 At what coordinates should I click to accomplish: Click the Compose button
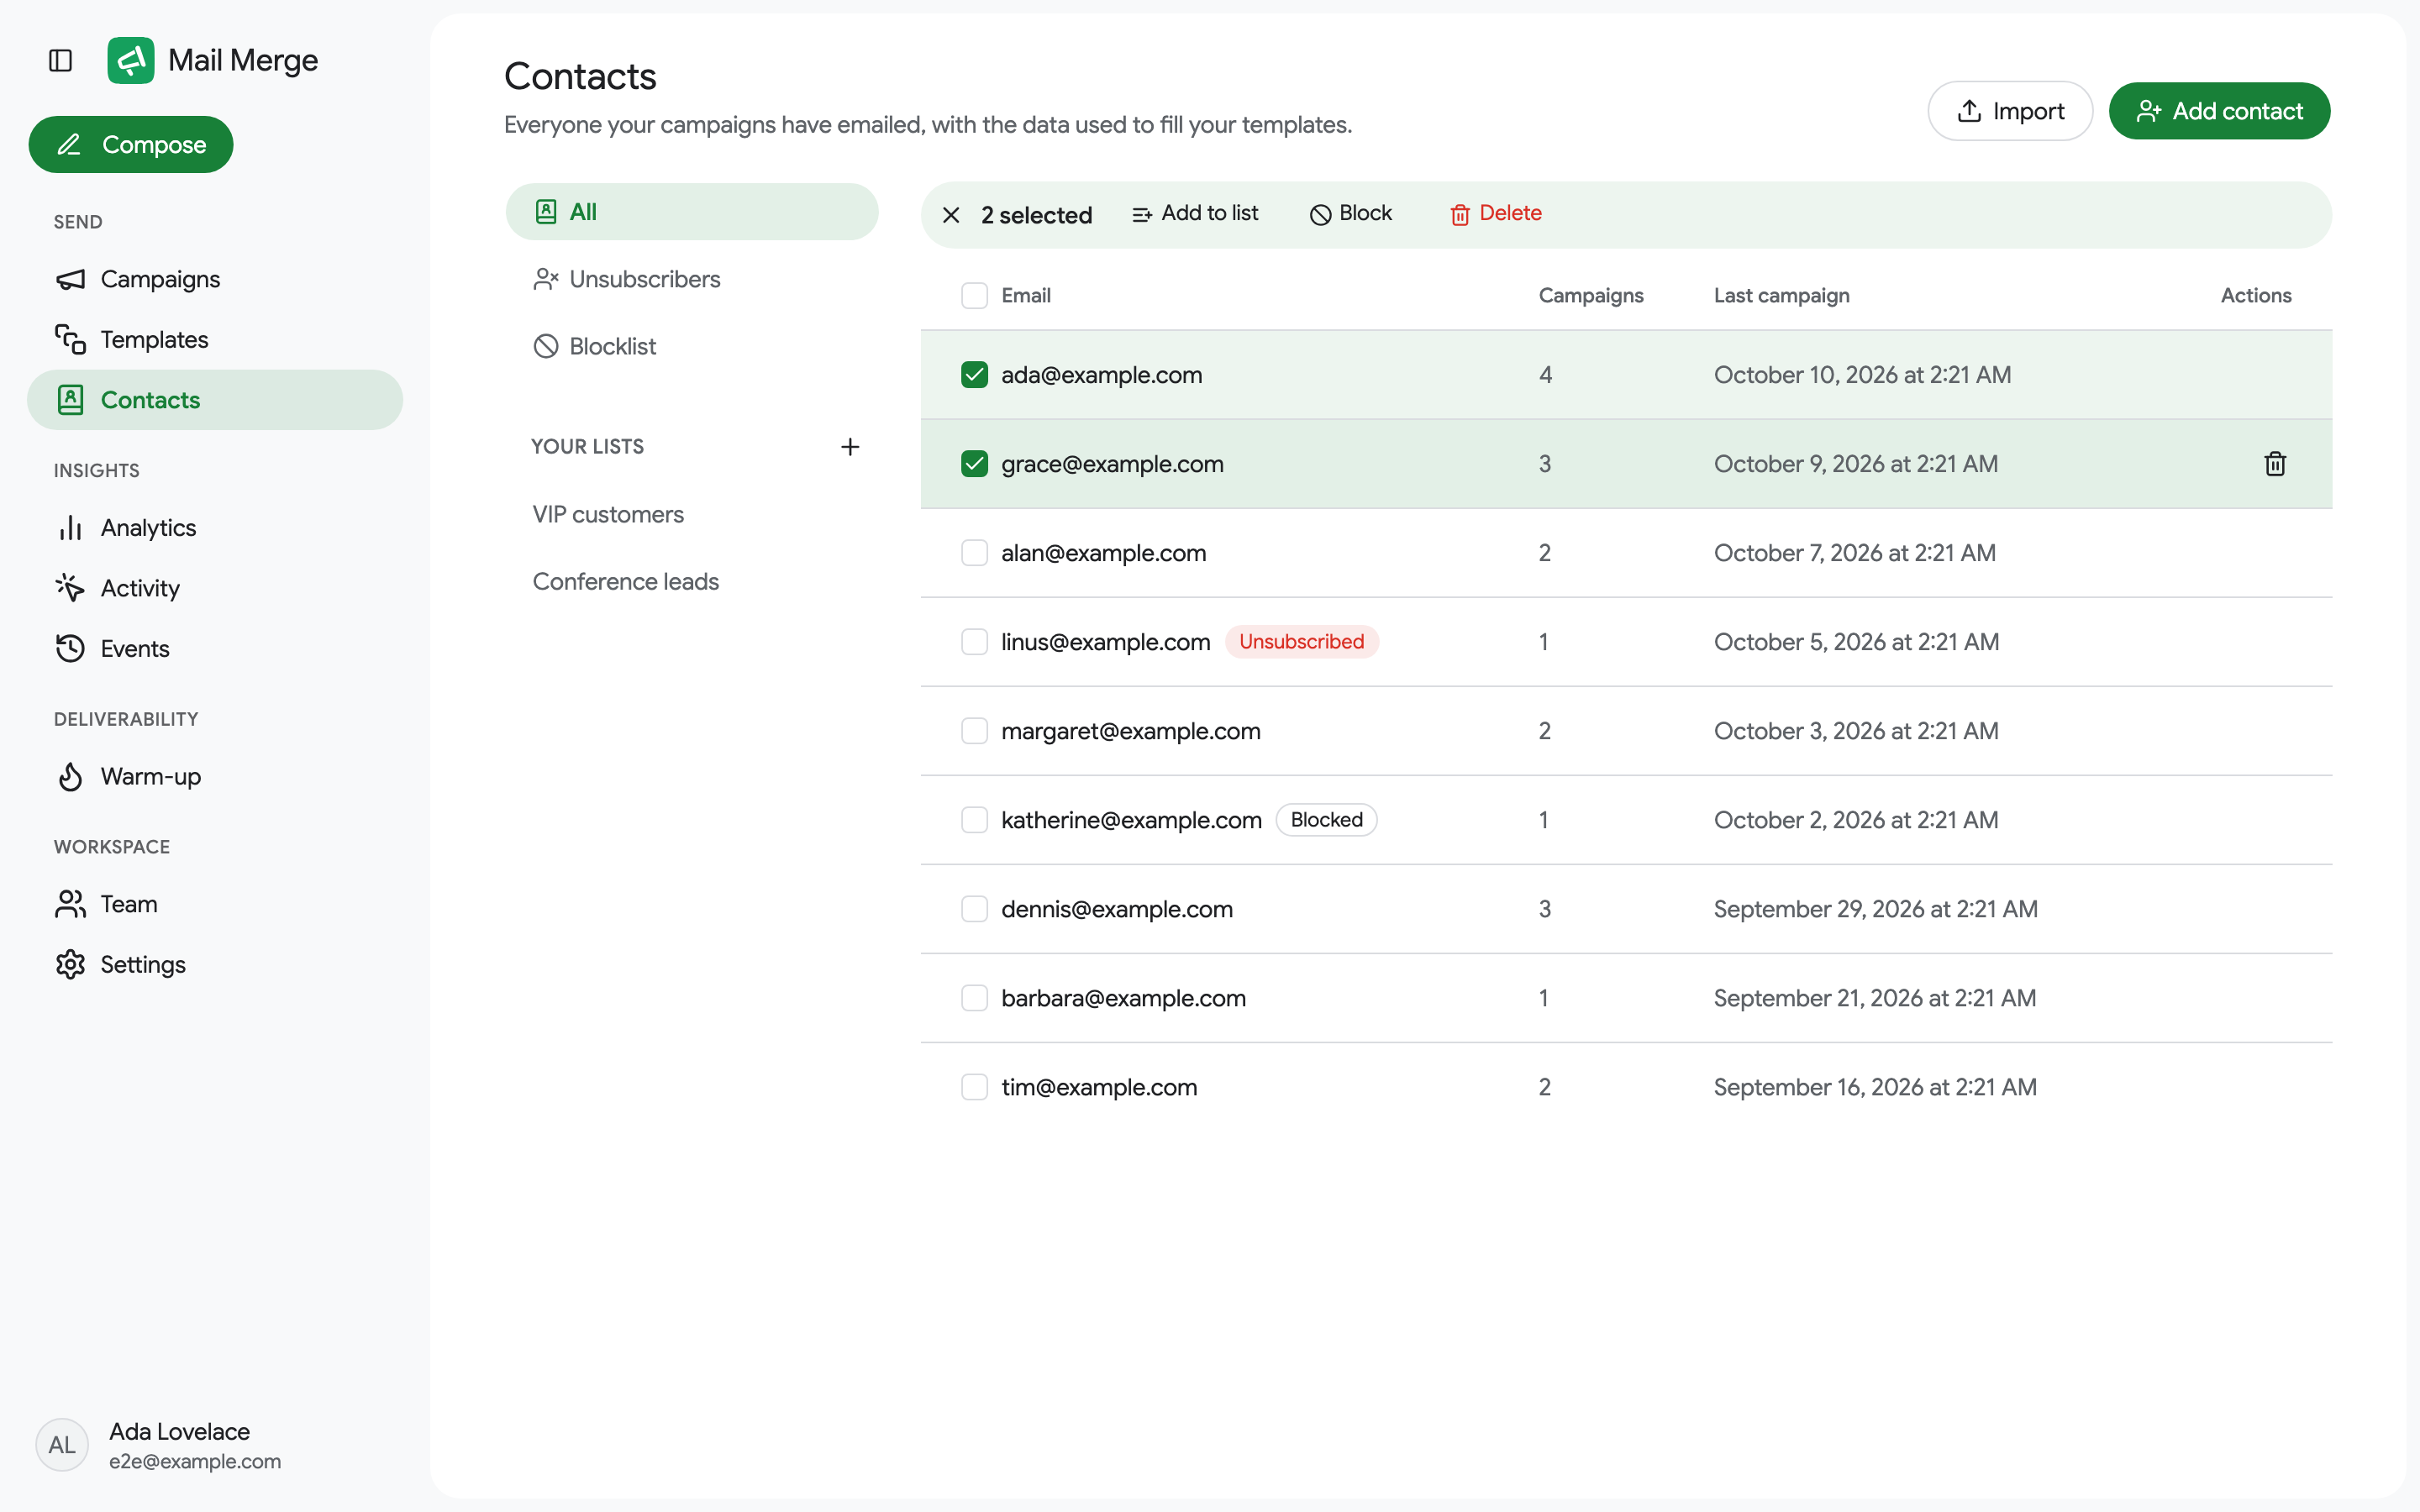click(131, 145)
